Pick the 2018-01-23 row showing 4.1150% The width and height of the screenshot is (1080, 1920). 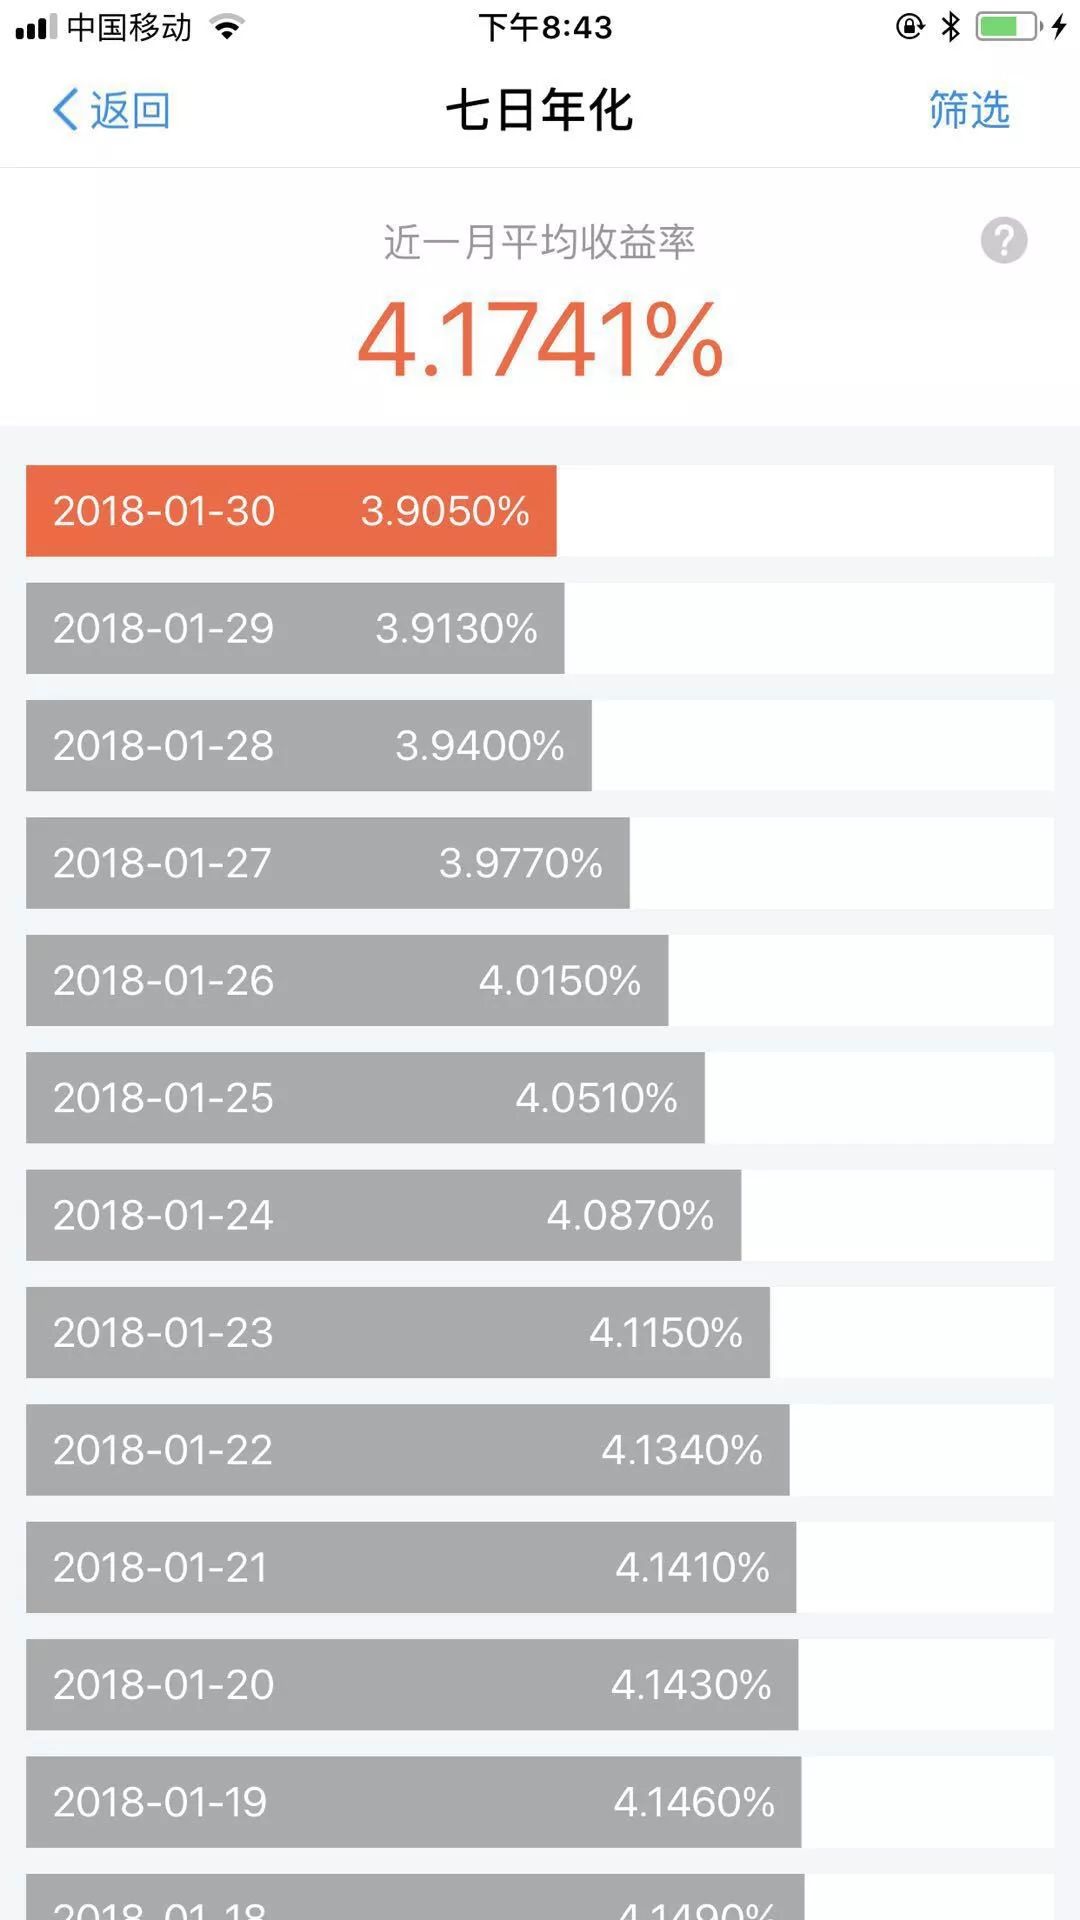[397, 1332]
